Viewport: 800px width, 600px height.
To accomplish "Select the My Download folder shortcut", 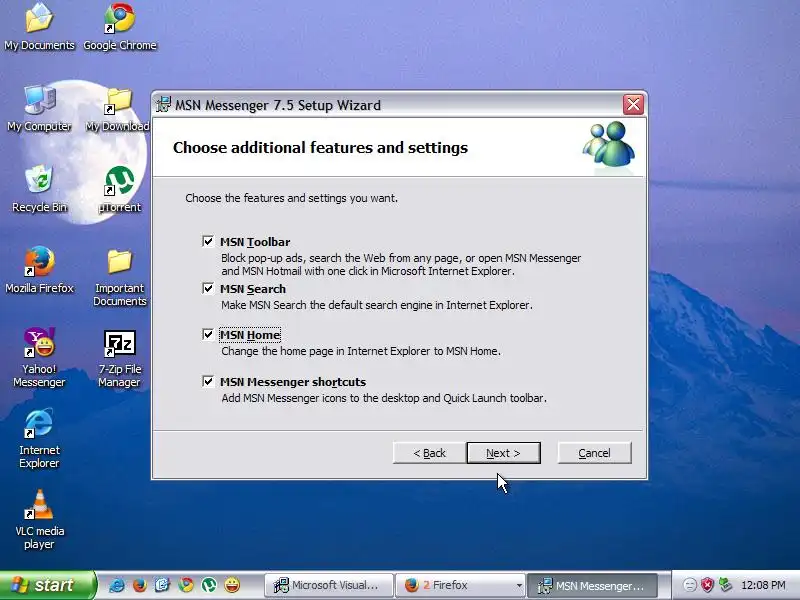I will point(118,110).
